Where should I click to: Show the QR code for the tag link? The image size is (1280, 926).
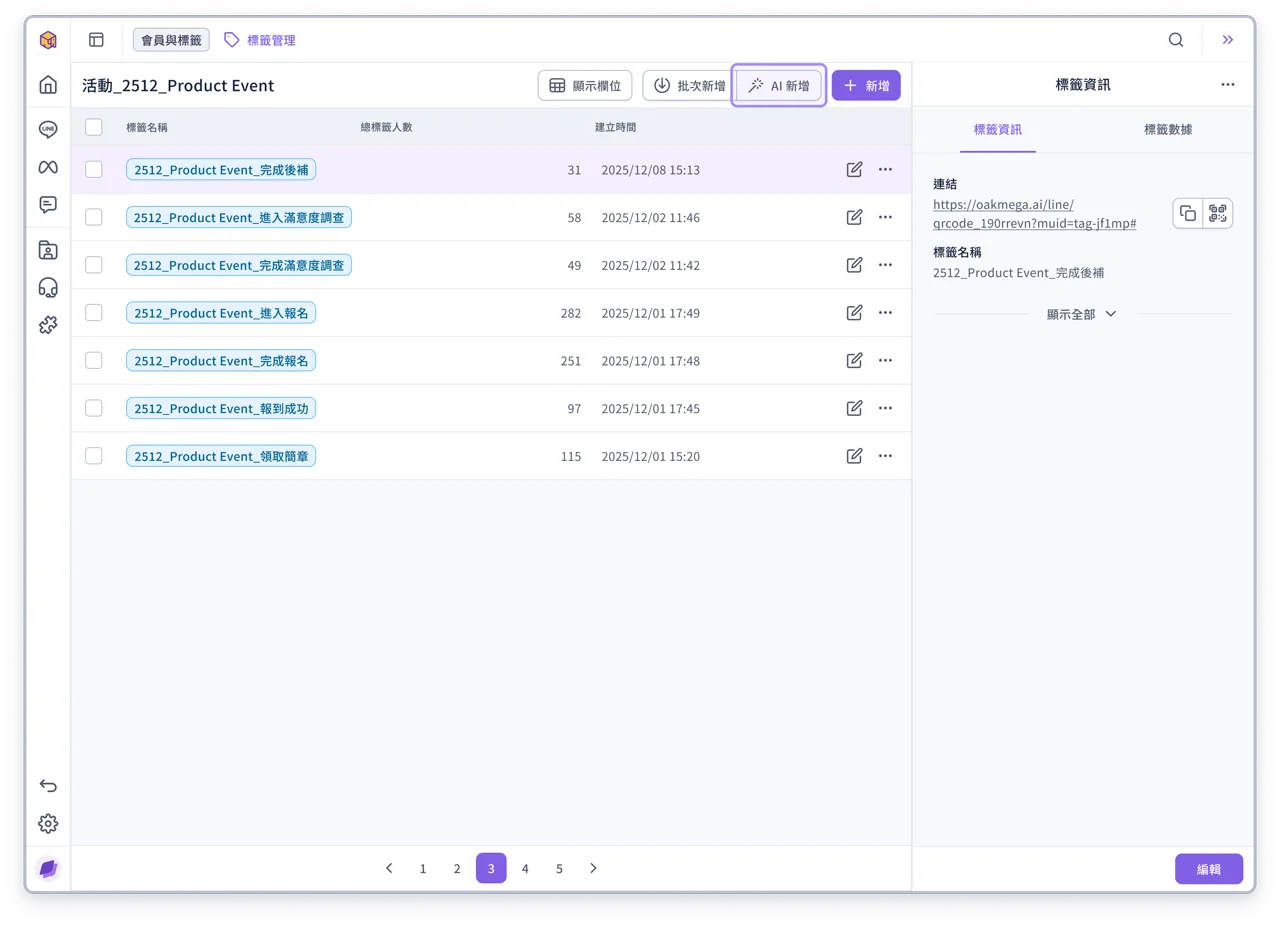click(1217, 213)
